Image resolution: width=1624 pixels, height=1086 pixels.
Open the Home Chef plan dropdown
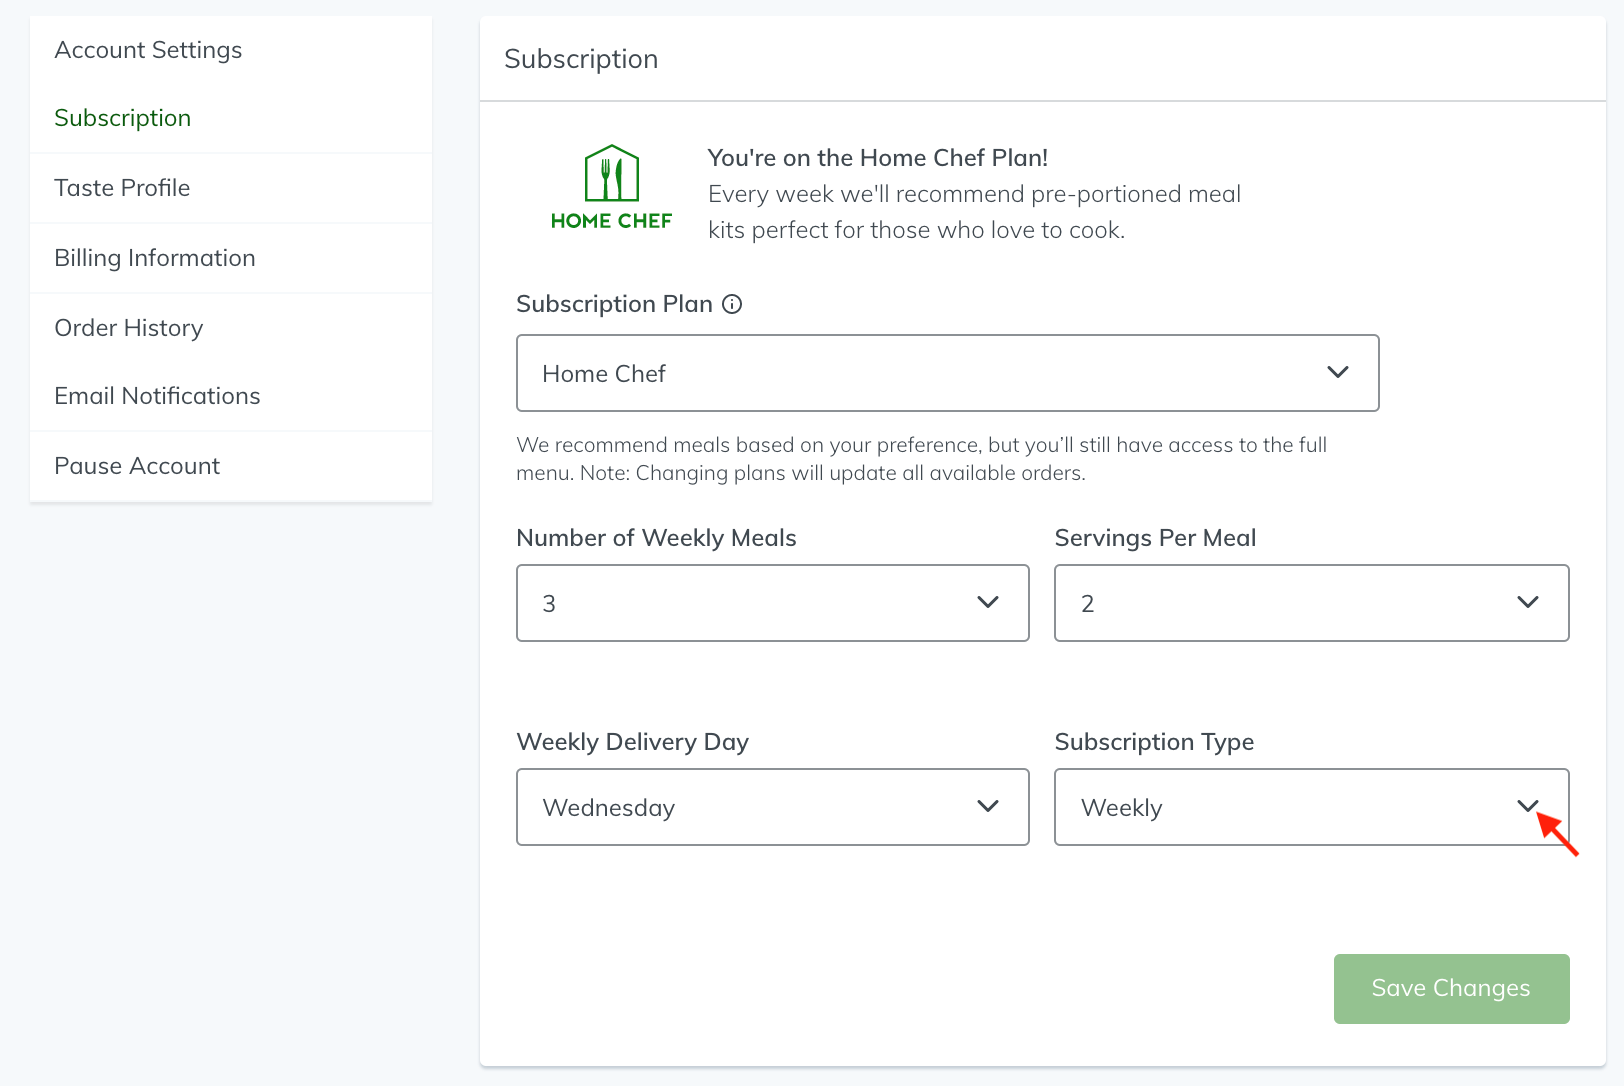[947, 373]
